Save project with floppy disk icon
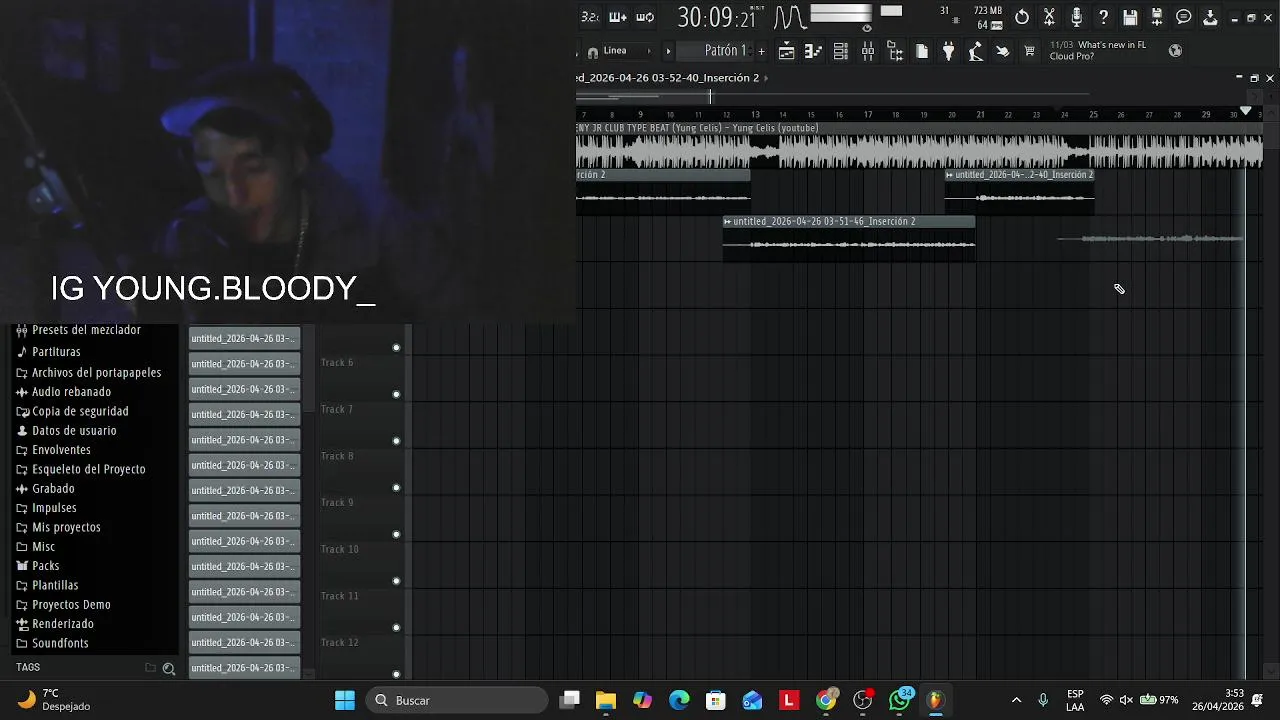This screenshot has height=720, width=1280. click(1130, 17)
